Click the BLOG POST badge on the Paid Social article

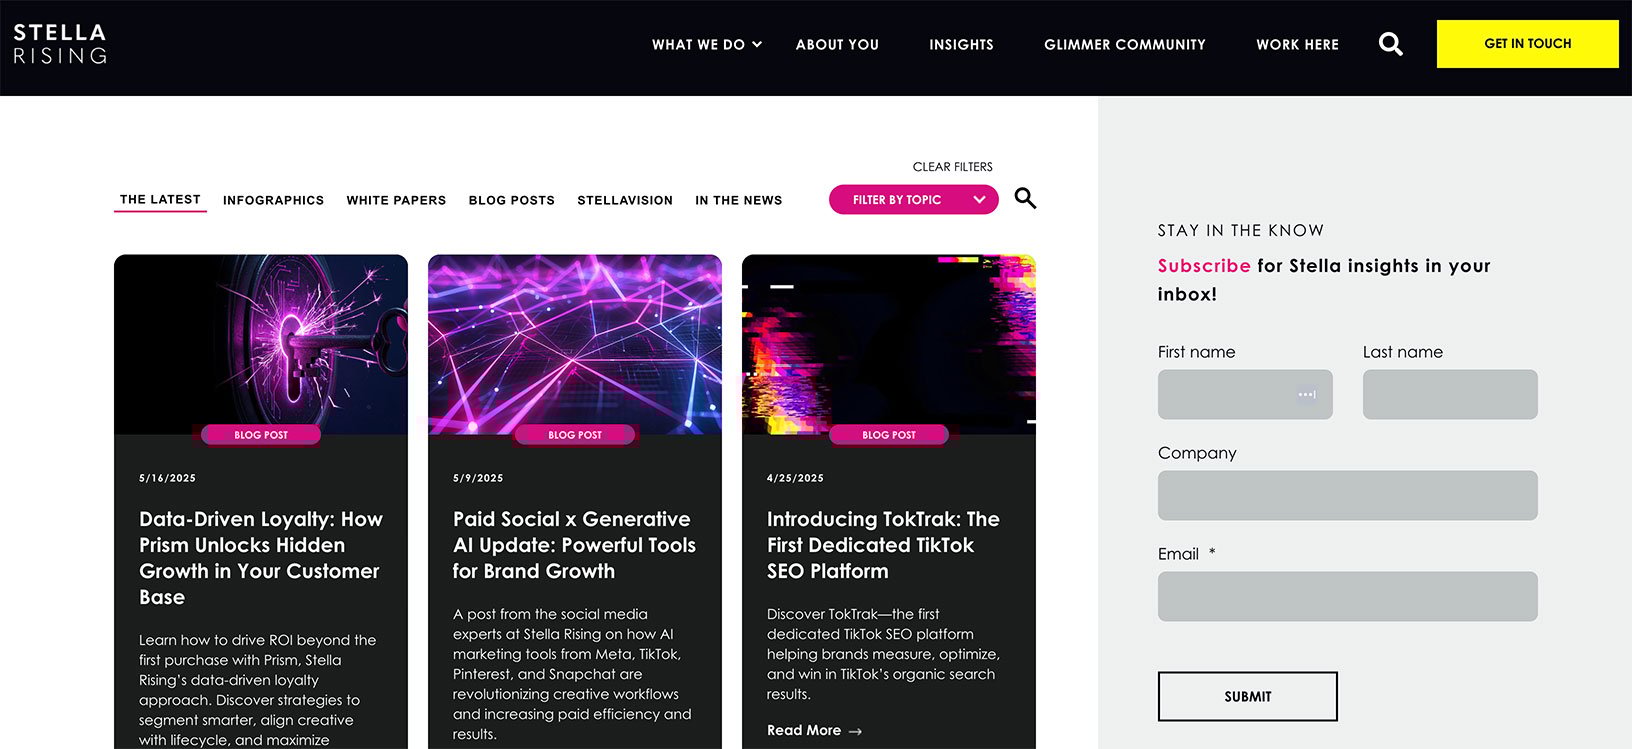click(x=574, y=434)
